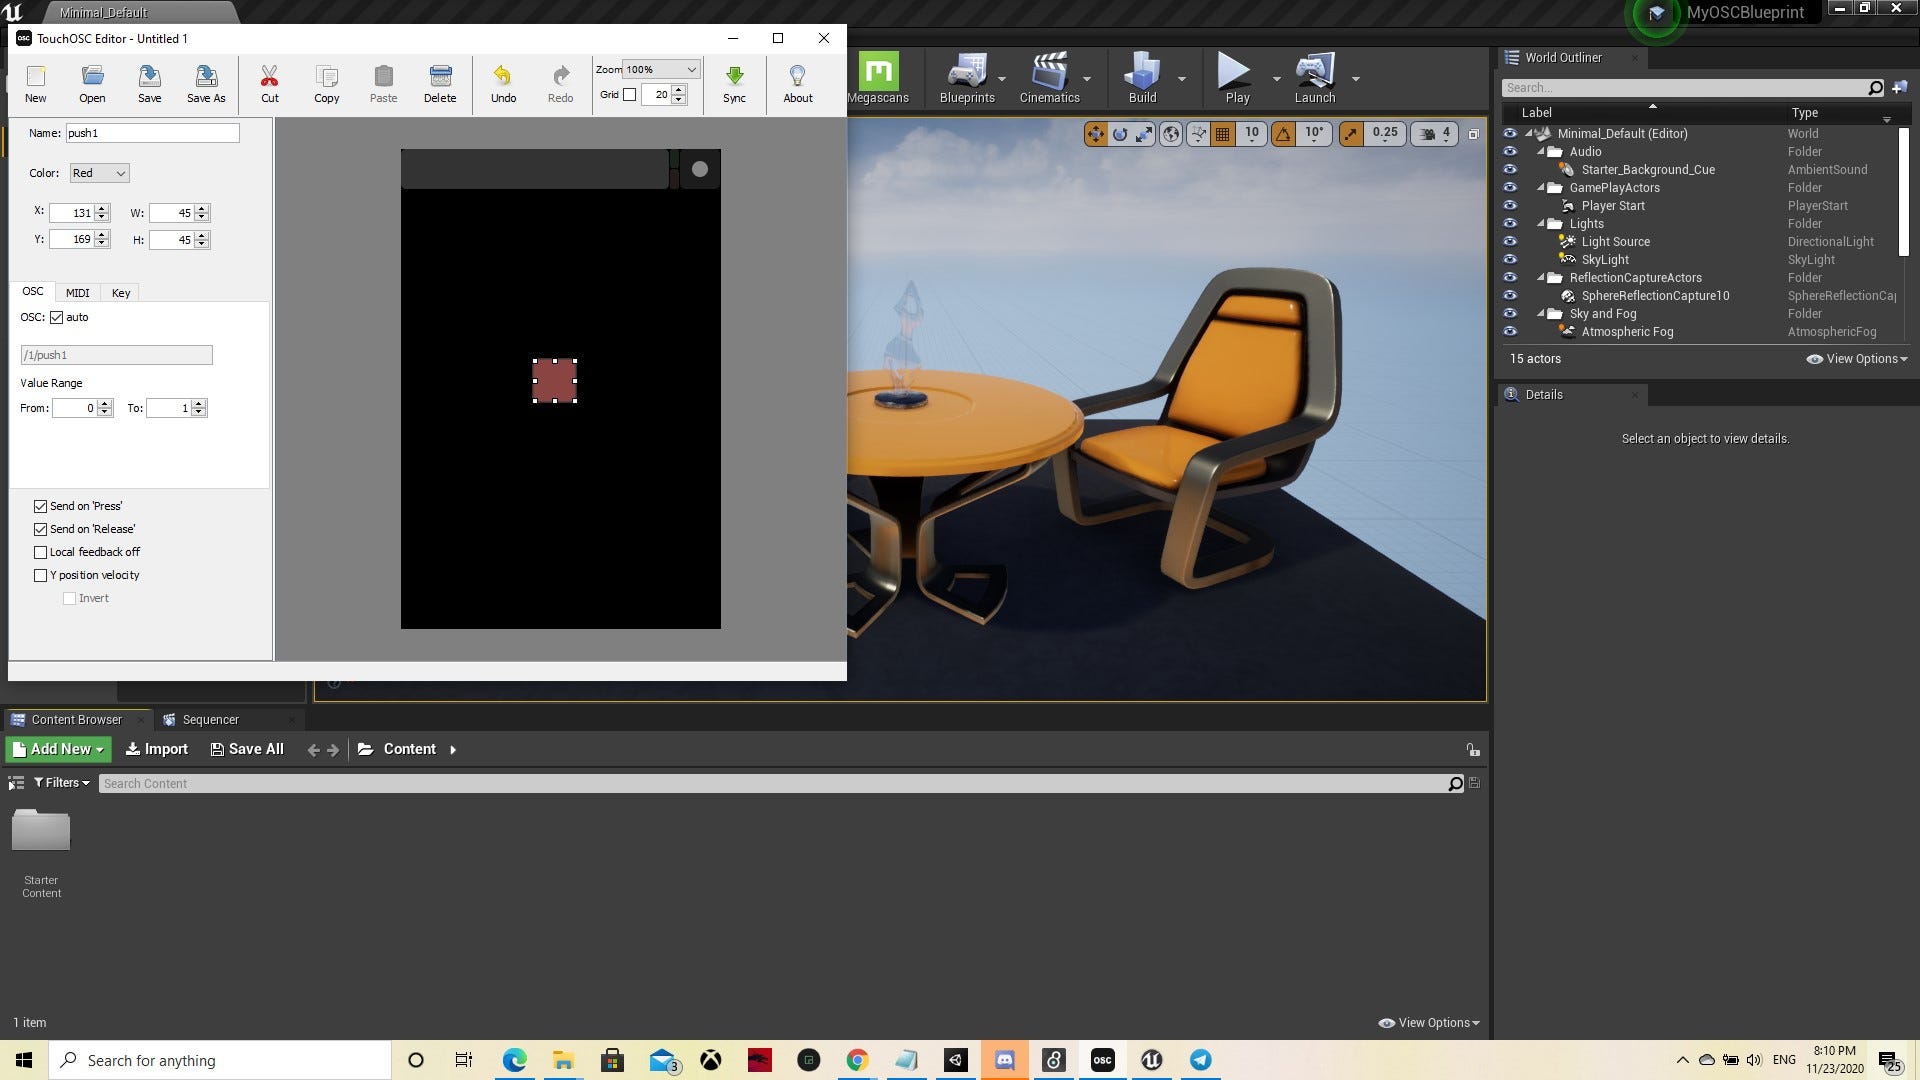Enable the Grid checkbox

[x=630, y=94]
